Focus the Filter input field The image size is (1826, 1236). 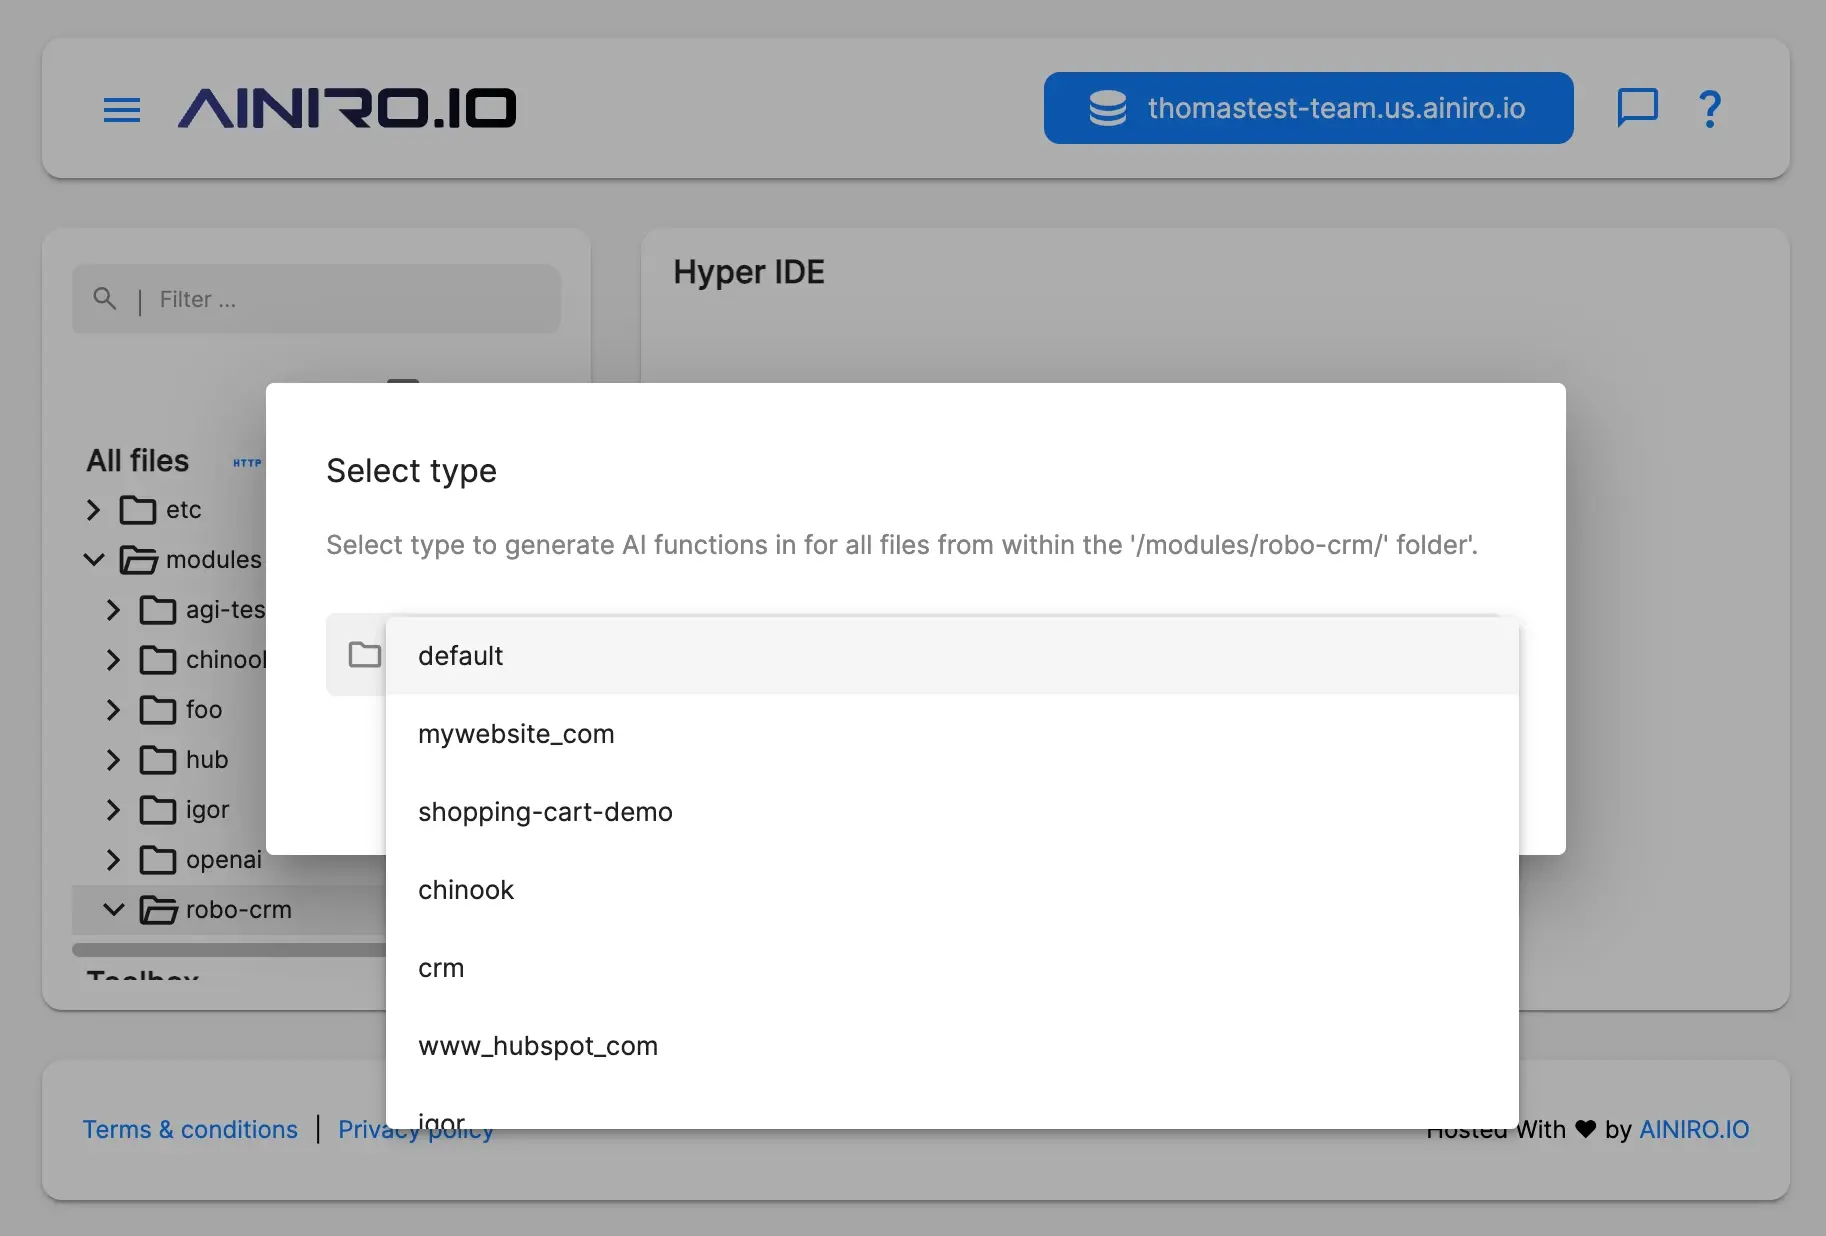coord(350,299)
